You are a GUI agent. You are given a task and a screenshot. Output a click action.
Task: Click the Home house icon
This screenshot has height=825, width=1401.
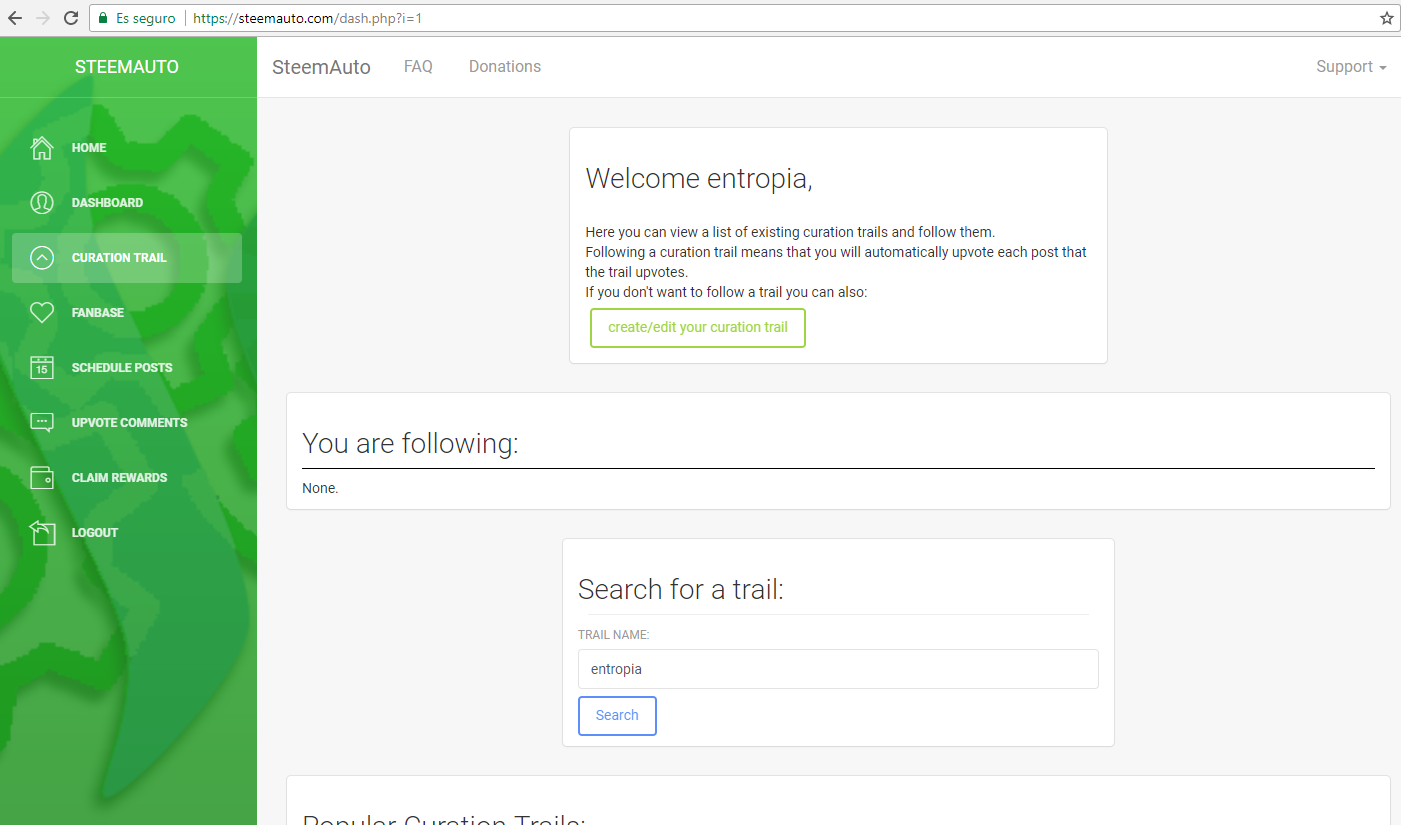[42, 148]
